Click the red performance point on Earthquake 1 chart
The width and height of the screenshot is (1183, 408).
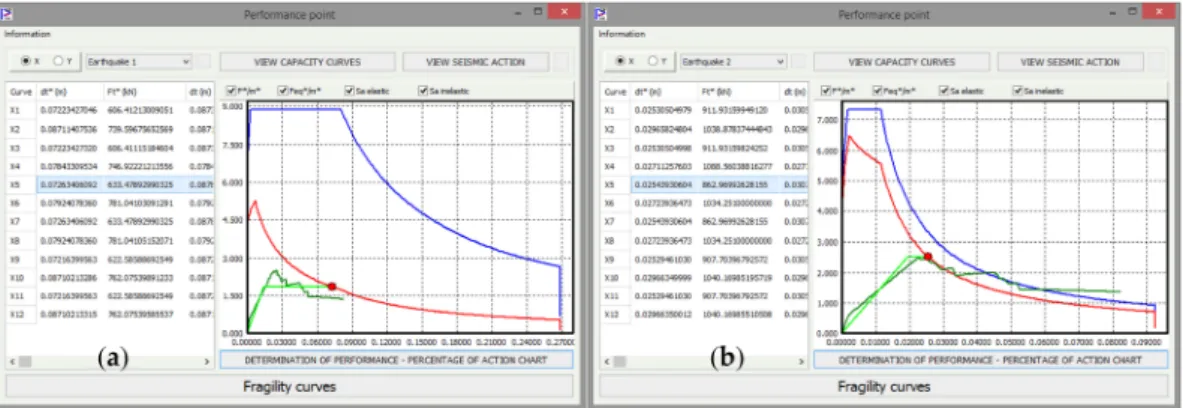click(332, 287)
